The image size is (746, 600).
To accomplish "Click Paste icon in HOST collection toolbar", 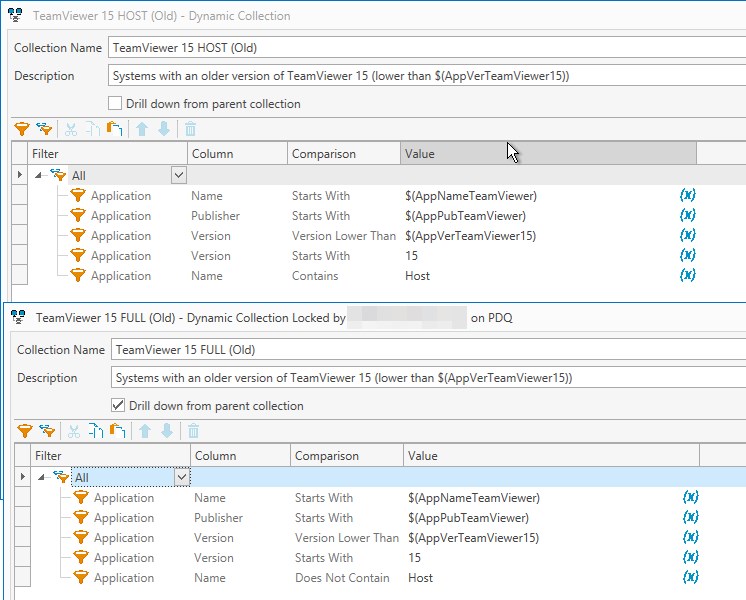I will (114, 129).
